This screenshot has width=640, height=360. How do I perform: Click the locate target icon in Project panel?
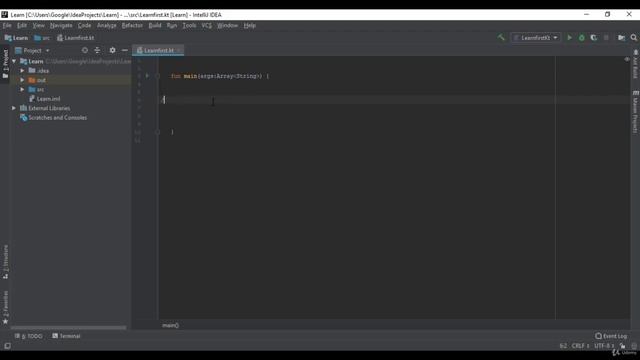click(85, 50)
